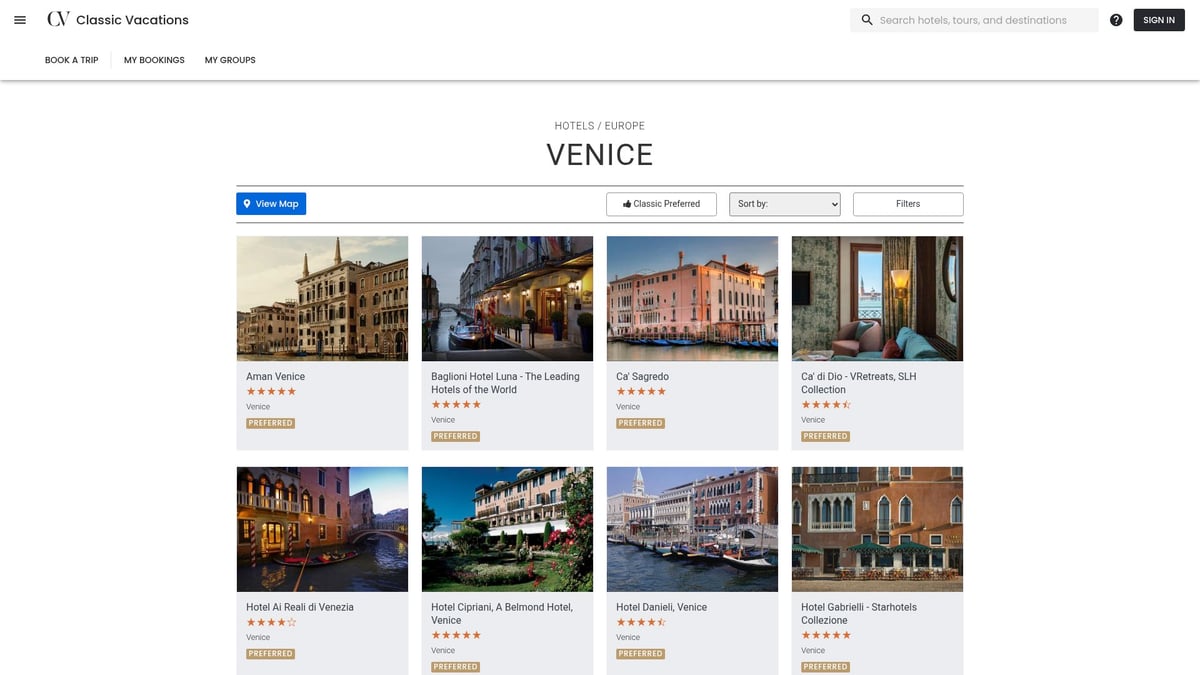Click the star rating under Ca' Sagredo
This screenshot has width=1200, height=675.
pos(641,391)
